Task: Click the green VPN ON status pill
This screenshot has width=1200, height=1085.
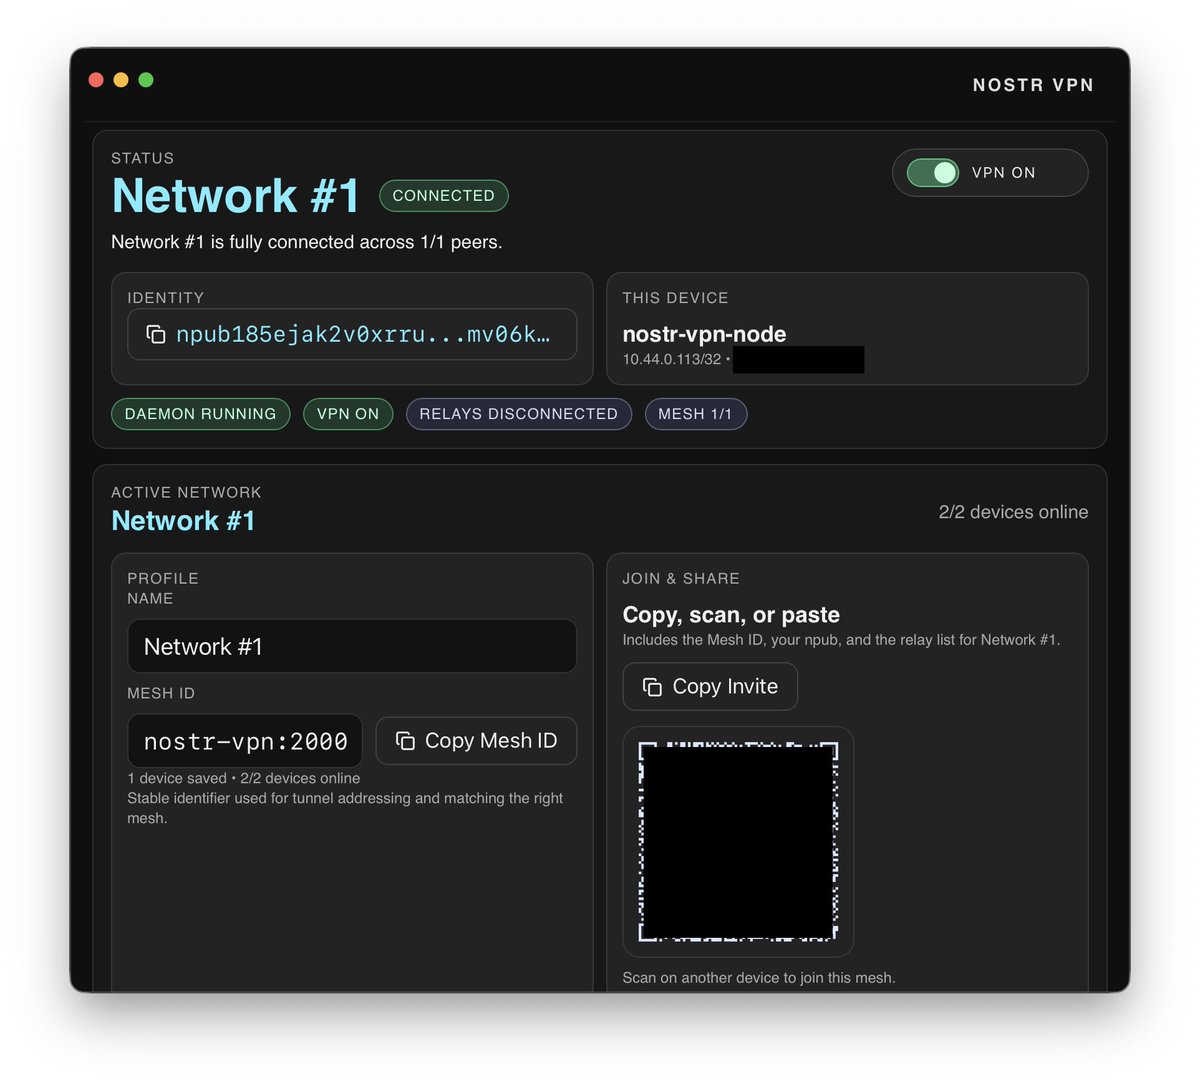Action: click(x=348, y=414)
